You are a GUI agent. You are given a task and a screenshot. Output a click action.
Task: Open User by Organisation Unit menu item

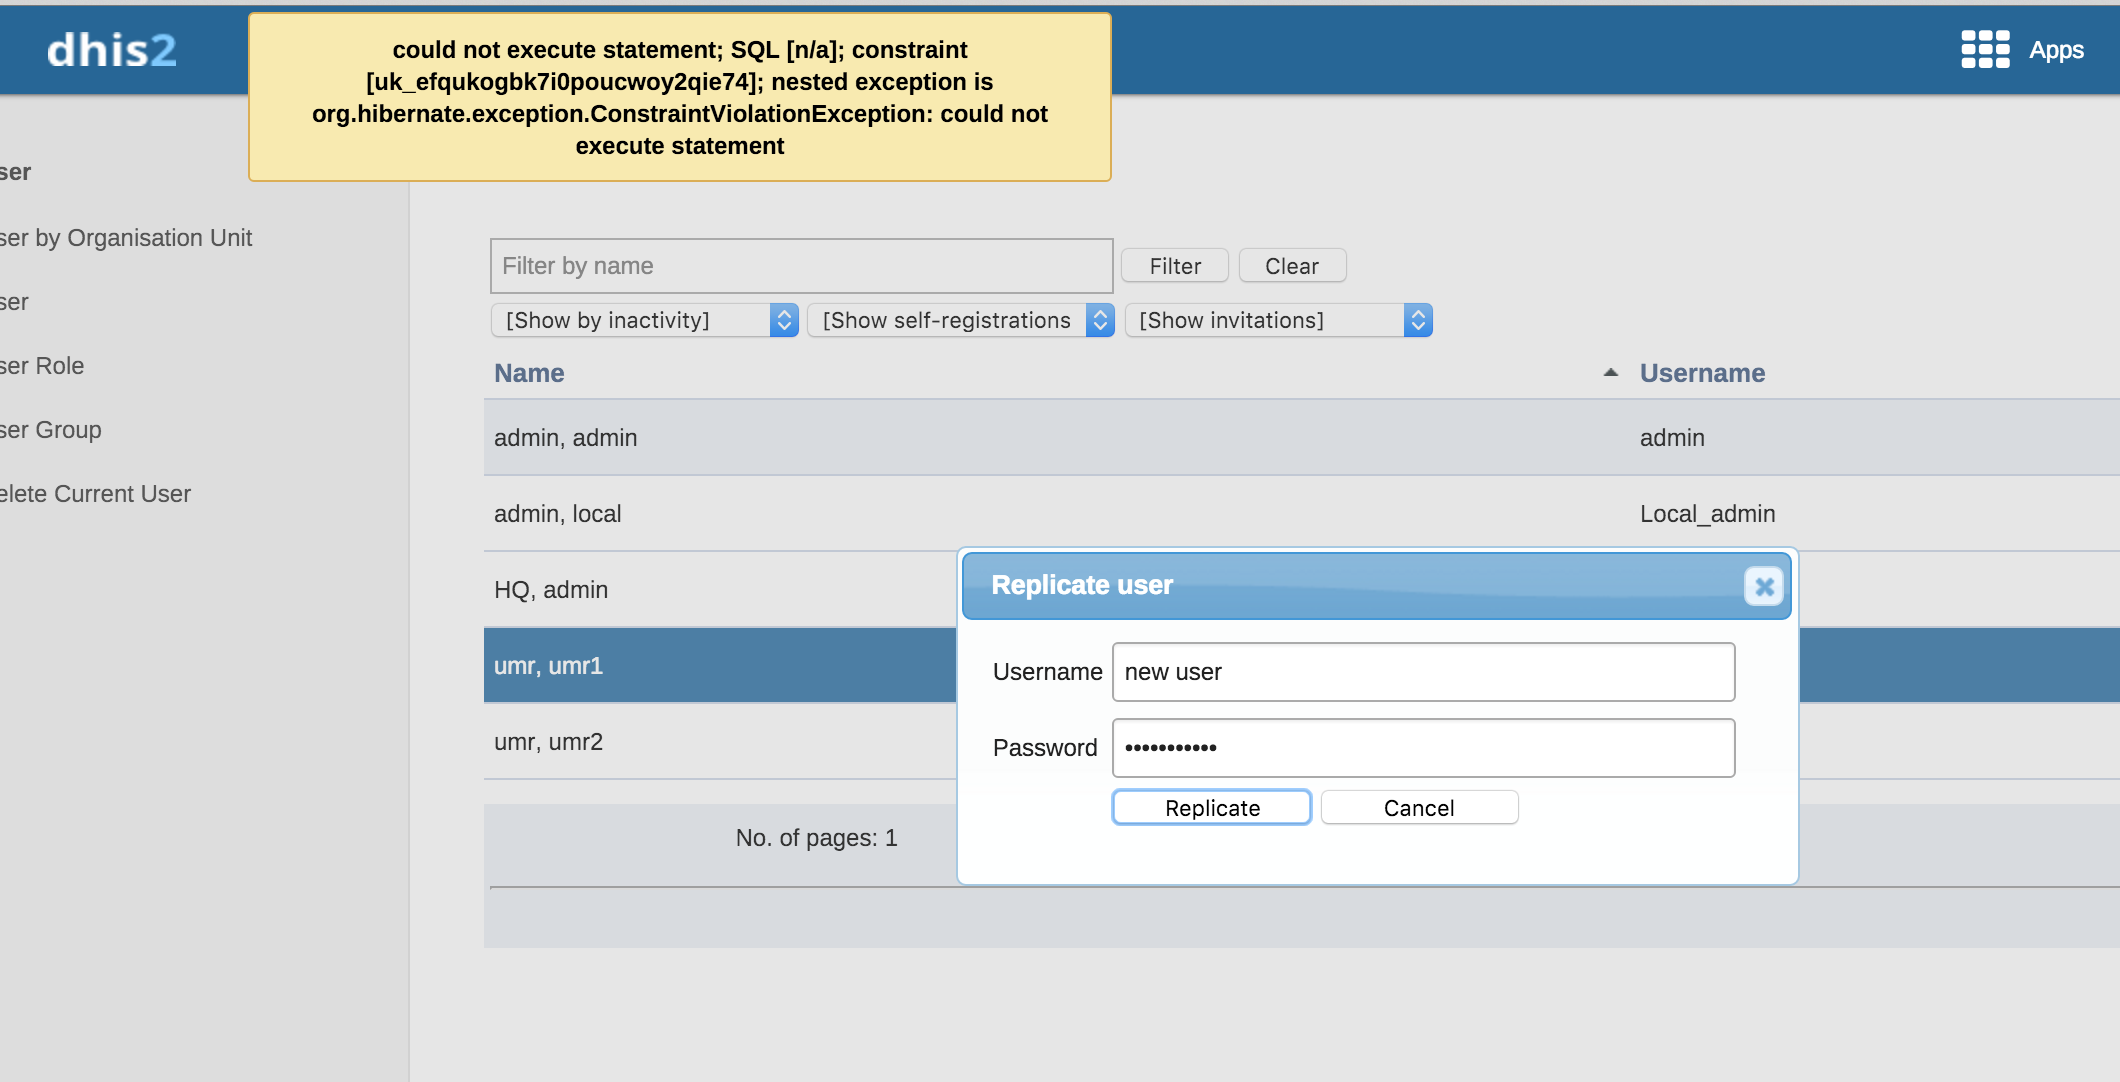126,238
